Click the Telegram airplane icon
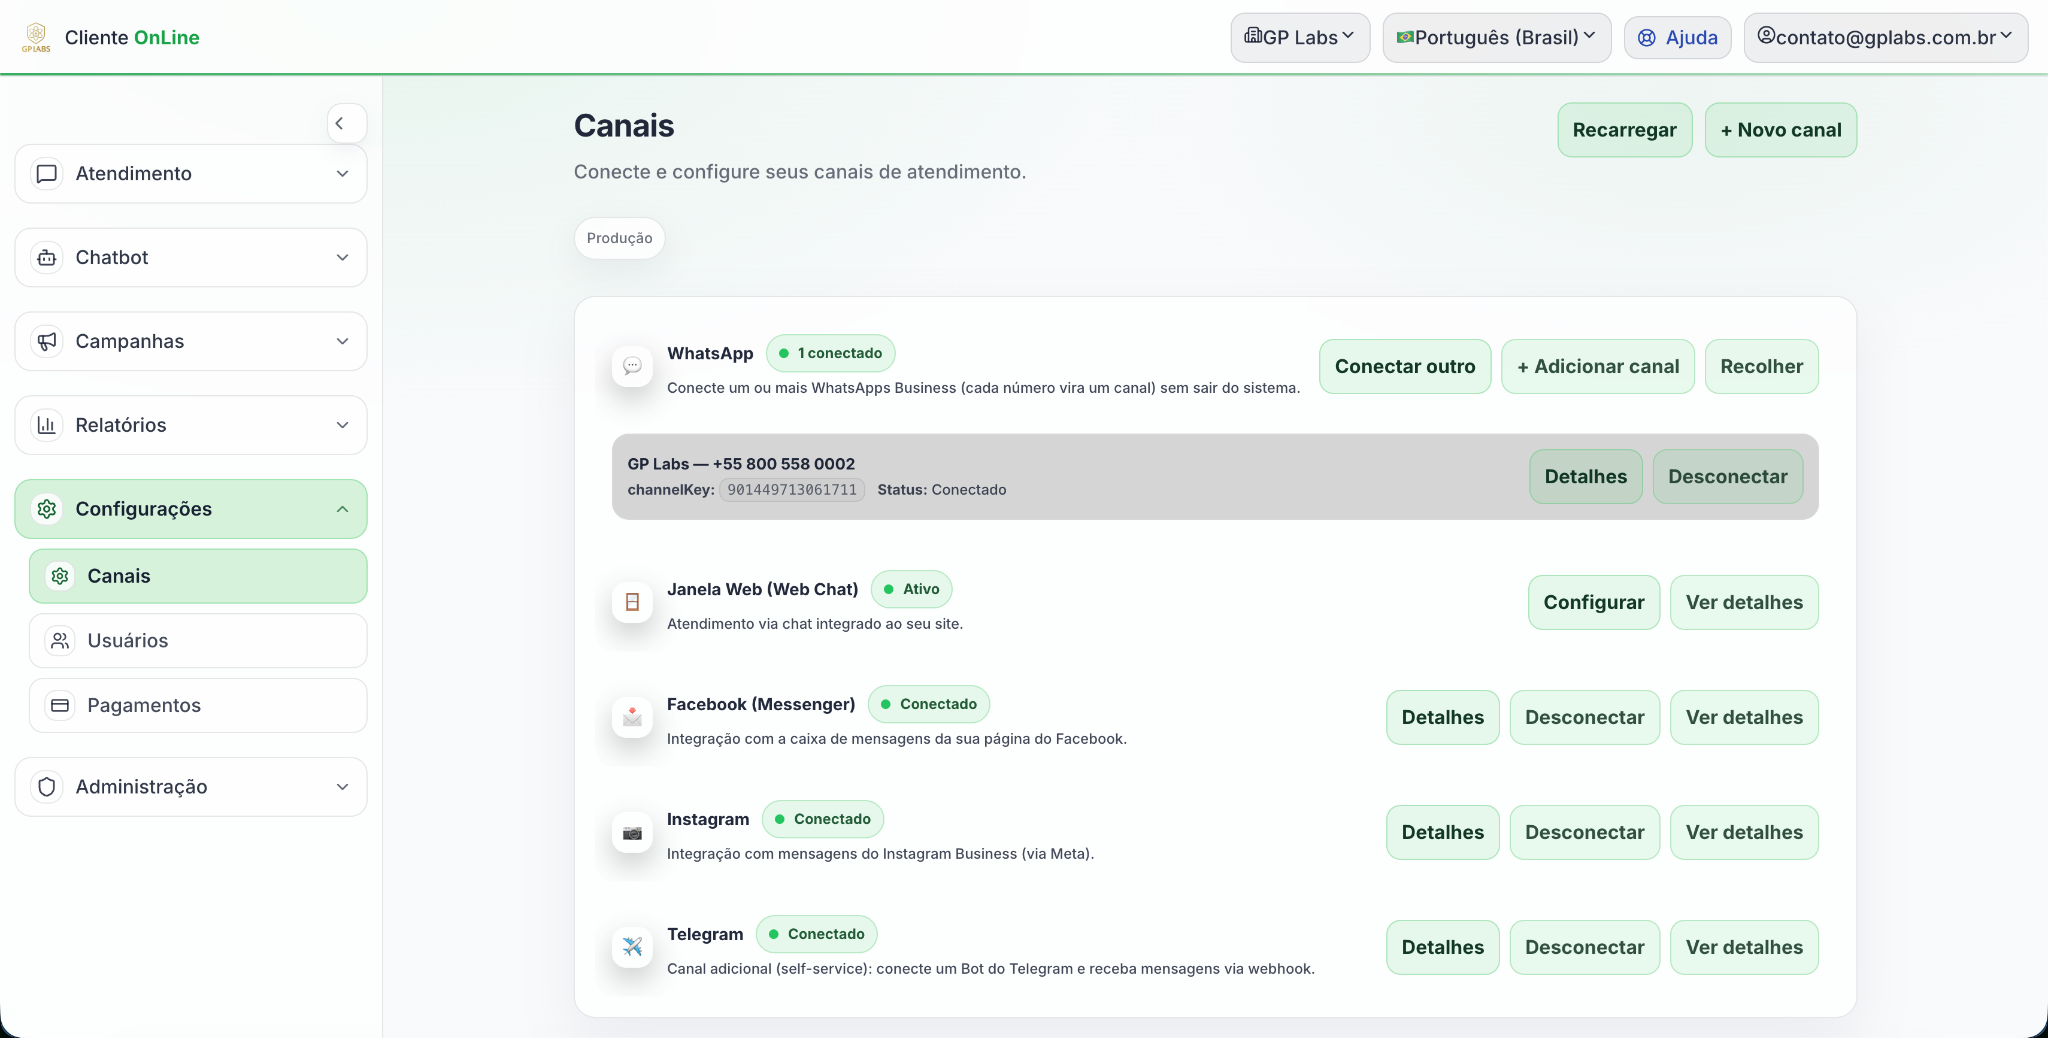The image size is (2048, 1038). (x=632, y=947)
